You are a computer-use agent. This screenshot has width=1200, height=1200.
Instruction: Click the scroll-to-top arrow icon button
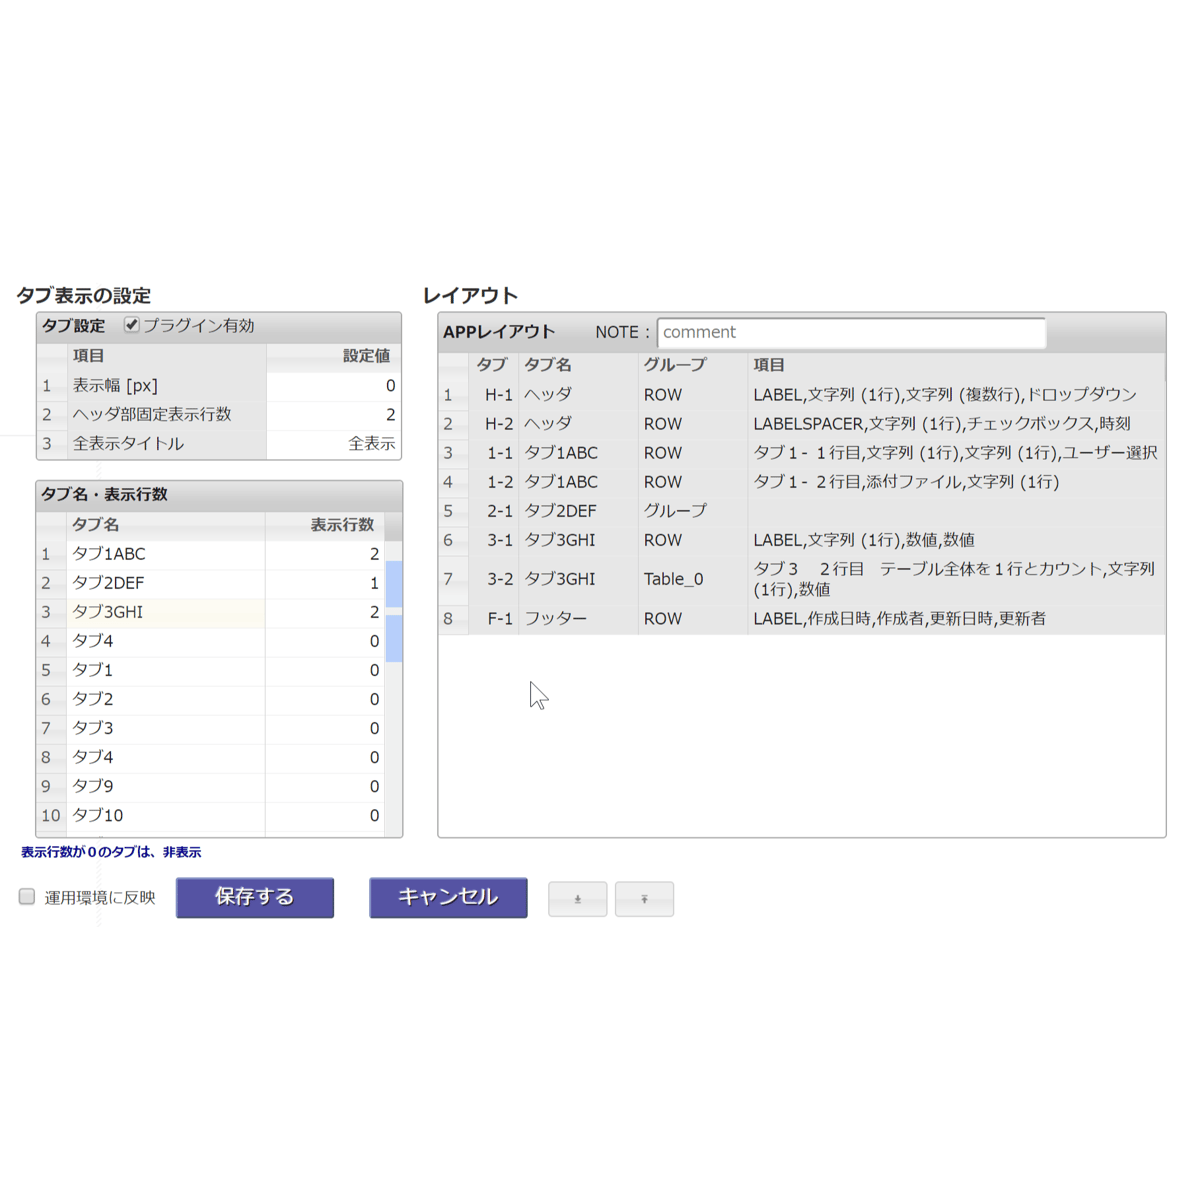[644, 899]
